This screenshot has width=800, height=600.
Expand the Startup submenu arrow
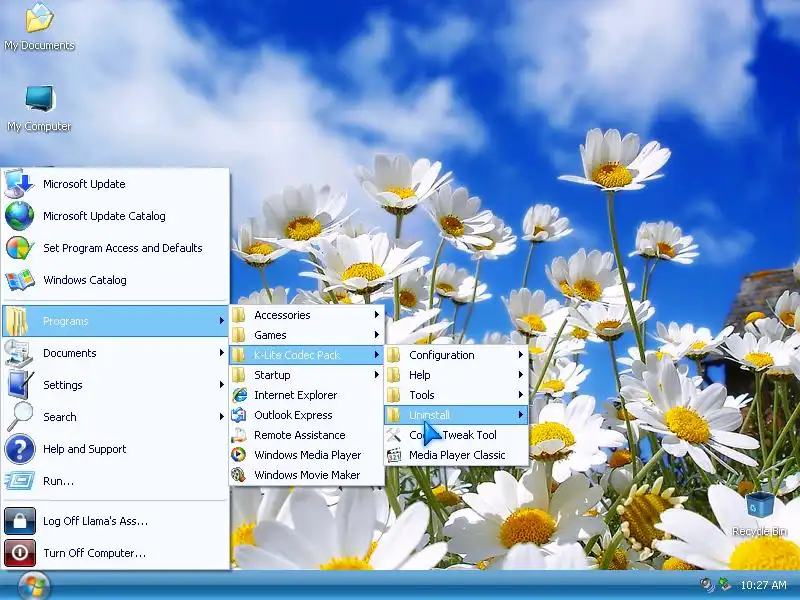point(377,374)
